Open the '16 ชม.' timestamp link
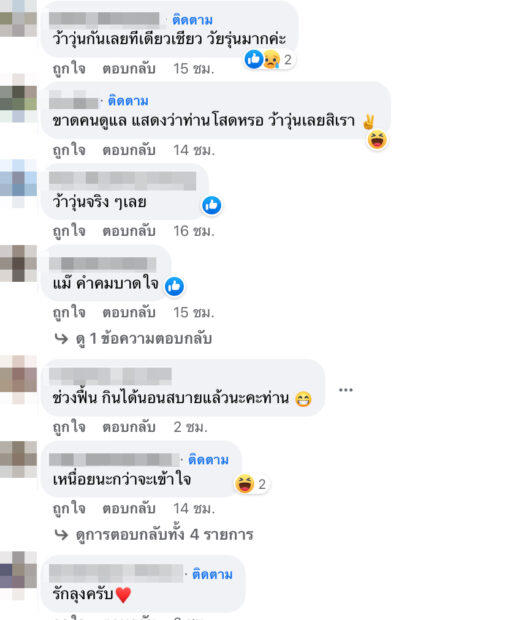 [x=194, y=231]
